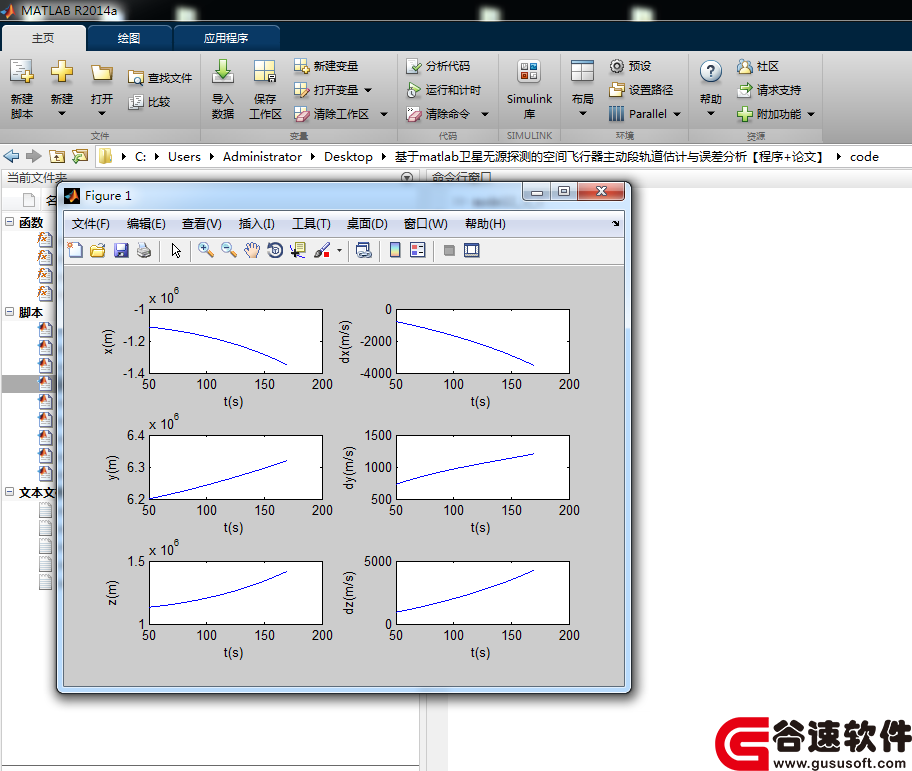Save the figure with the floppy disk icon
This screenshot has width=912, height=771.
pos(121,251)
